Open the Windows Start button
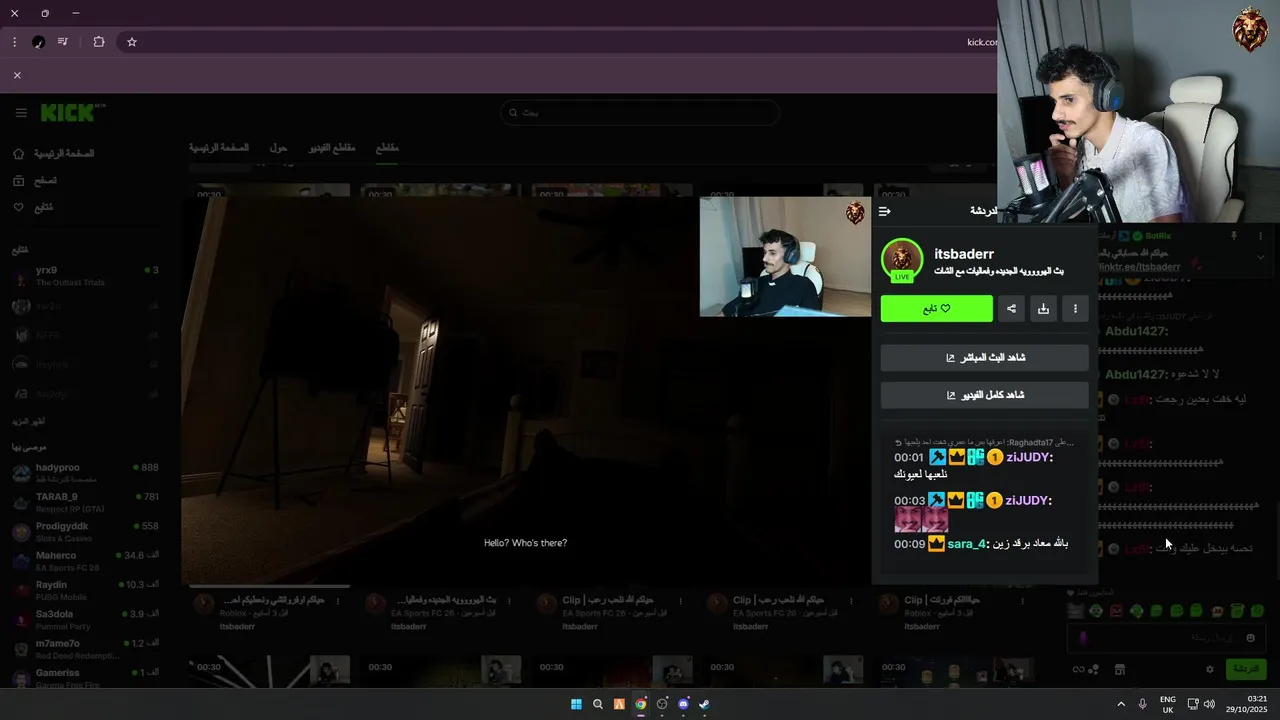The height and width of the screenshot is (720, 1280). tap(576, 704)
